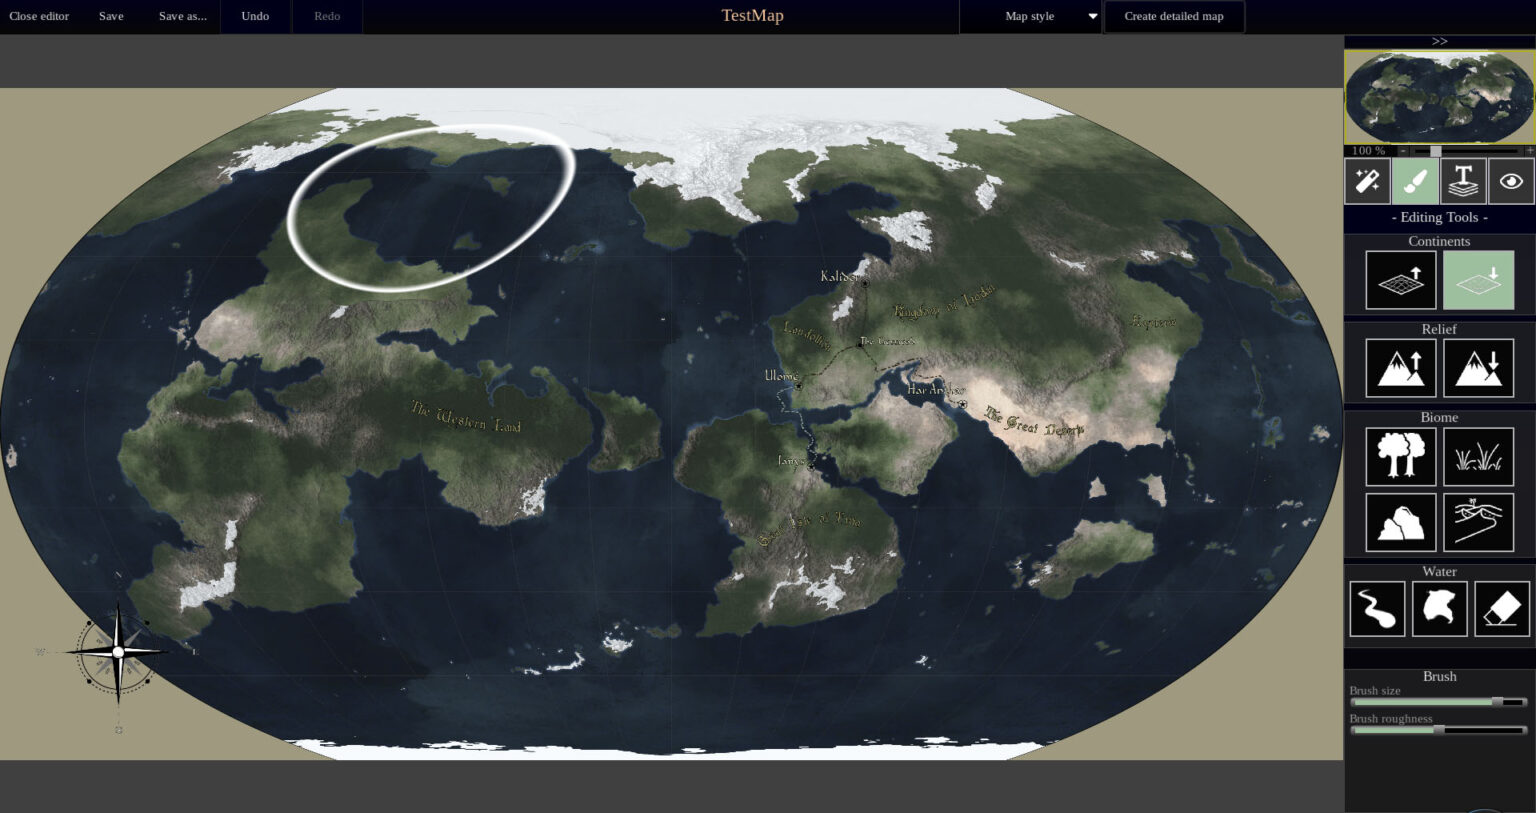Image resolution: width=1536 pixels, height=813 pixels.
Task: Choose the lower relief mountain tool
Action: pos(1478,368)
